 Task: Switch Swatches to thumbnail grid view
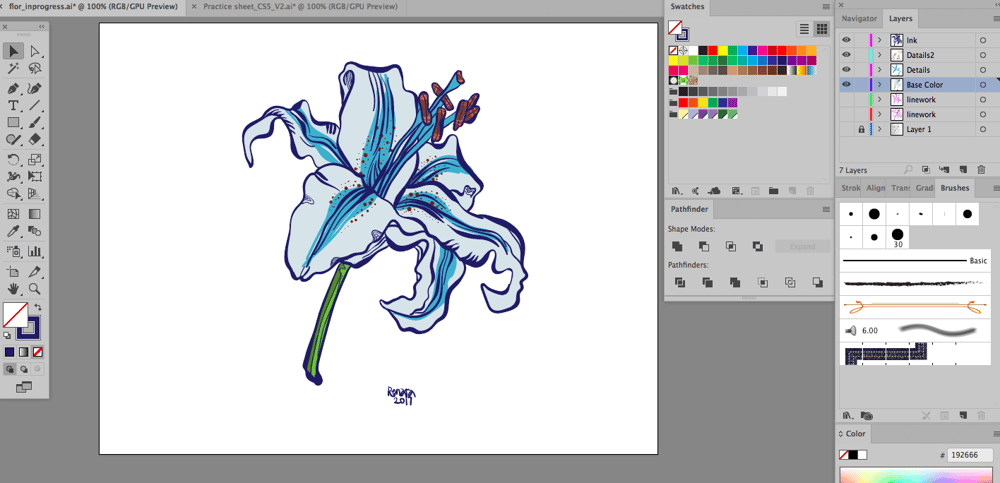point(821,29)
